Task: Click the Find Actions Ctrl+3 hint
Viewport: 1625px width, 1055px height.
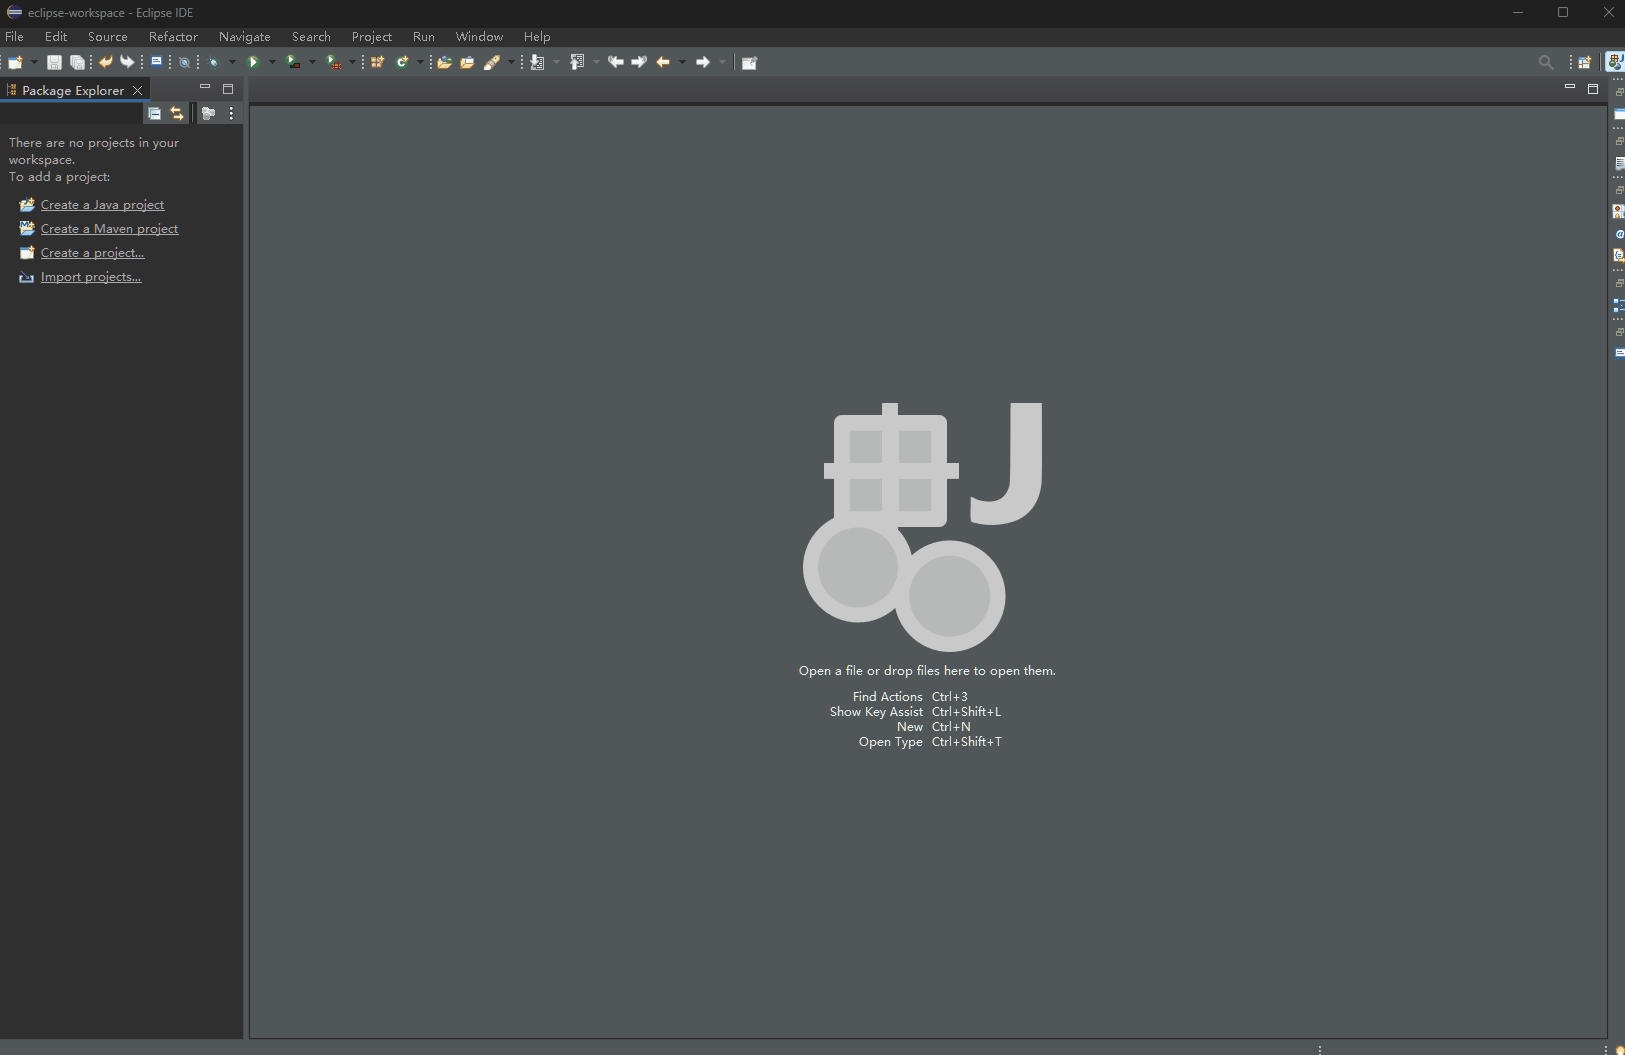Action: [910, 696]
